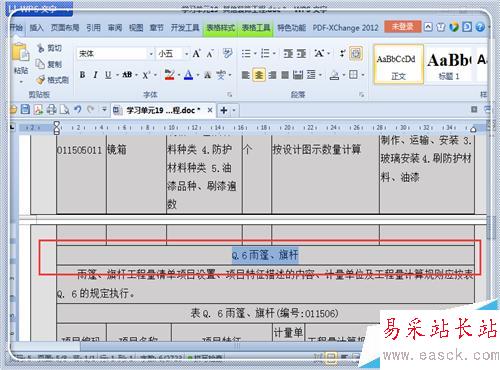Image resolution: width=500 pixels, height=370 pixels.
Task: Activate the Format Painter (格式刷)
Action: (52, 80)
